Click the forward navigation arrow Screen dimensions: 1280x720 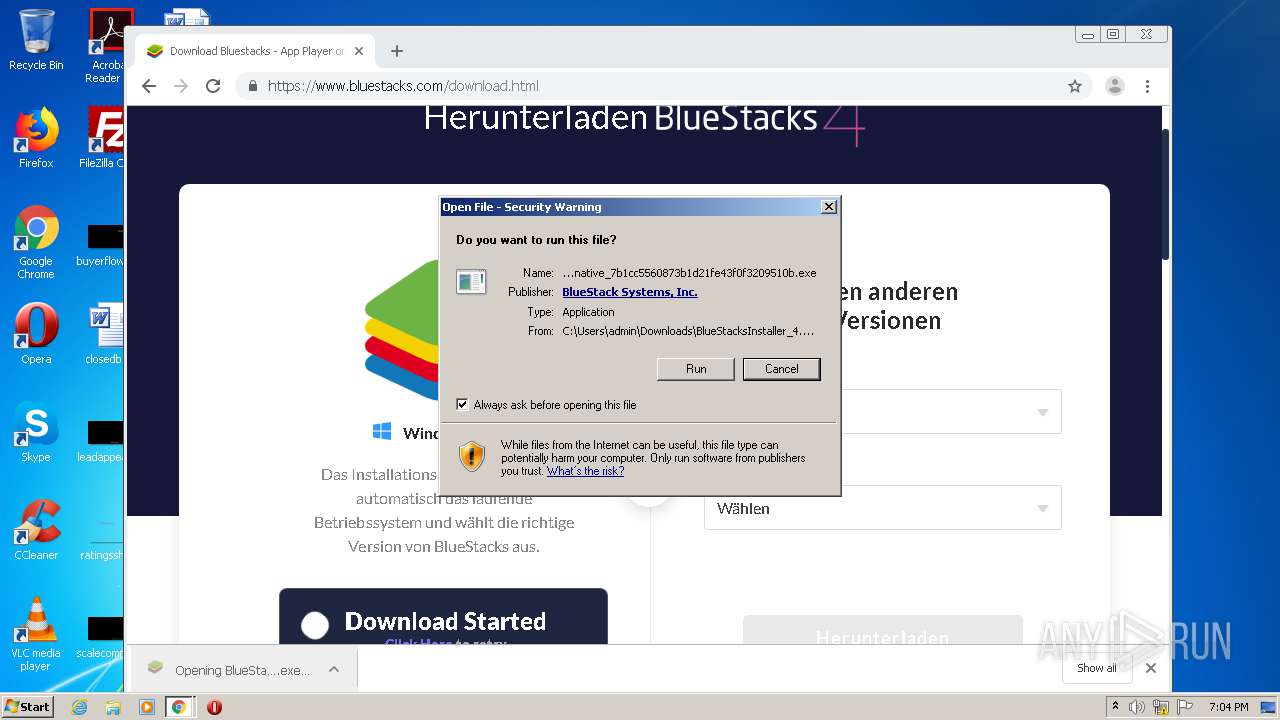point(181,86)
